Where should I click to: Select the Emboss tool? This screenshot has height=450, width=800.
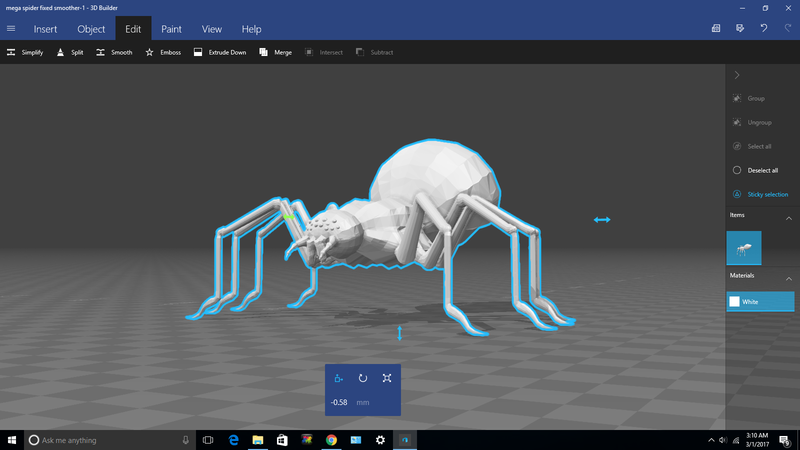click(x=163, y=52)
